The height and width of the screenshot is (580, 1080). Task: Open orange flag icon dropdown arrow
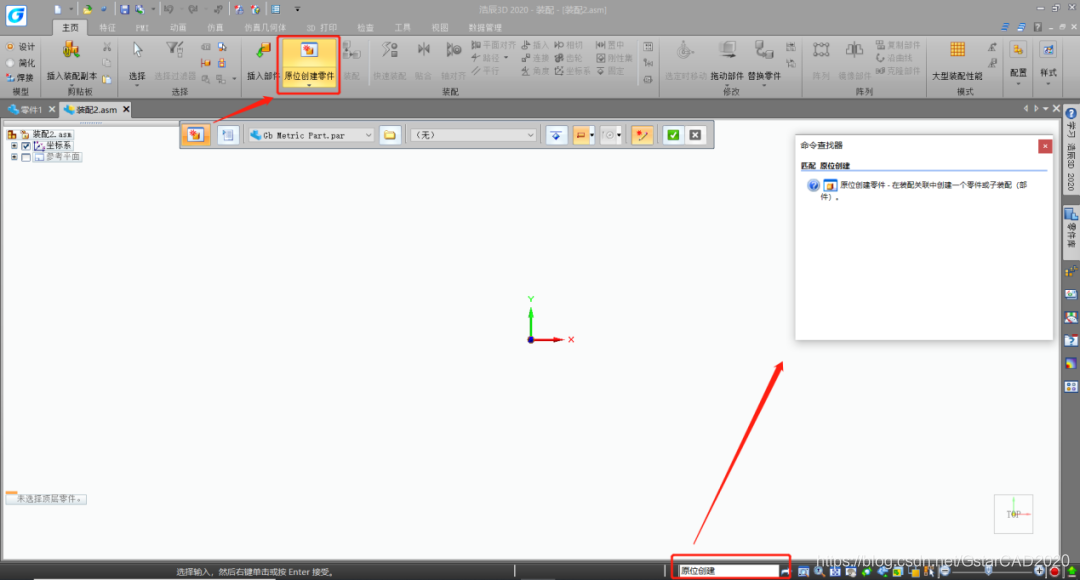(x=592, y=135)
